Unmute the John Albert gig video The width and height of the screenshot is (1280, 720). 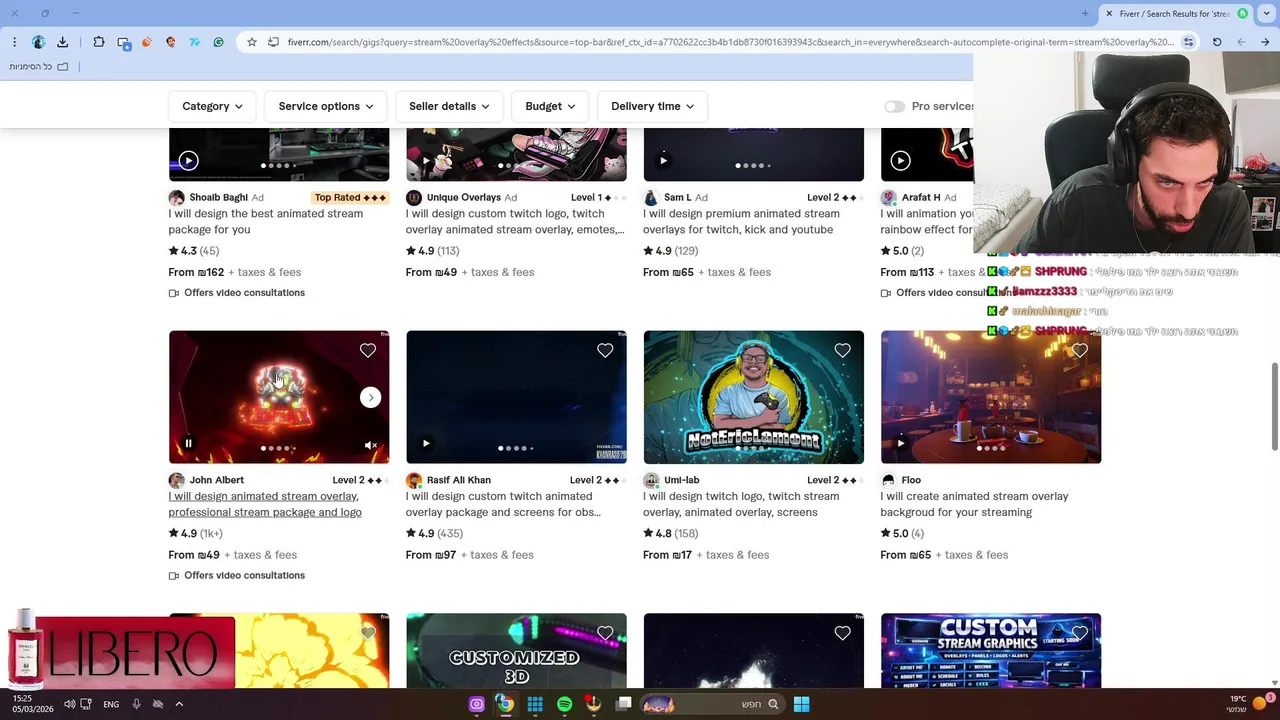pos(370,445)
